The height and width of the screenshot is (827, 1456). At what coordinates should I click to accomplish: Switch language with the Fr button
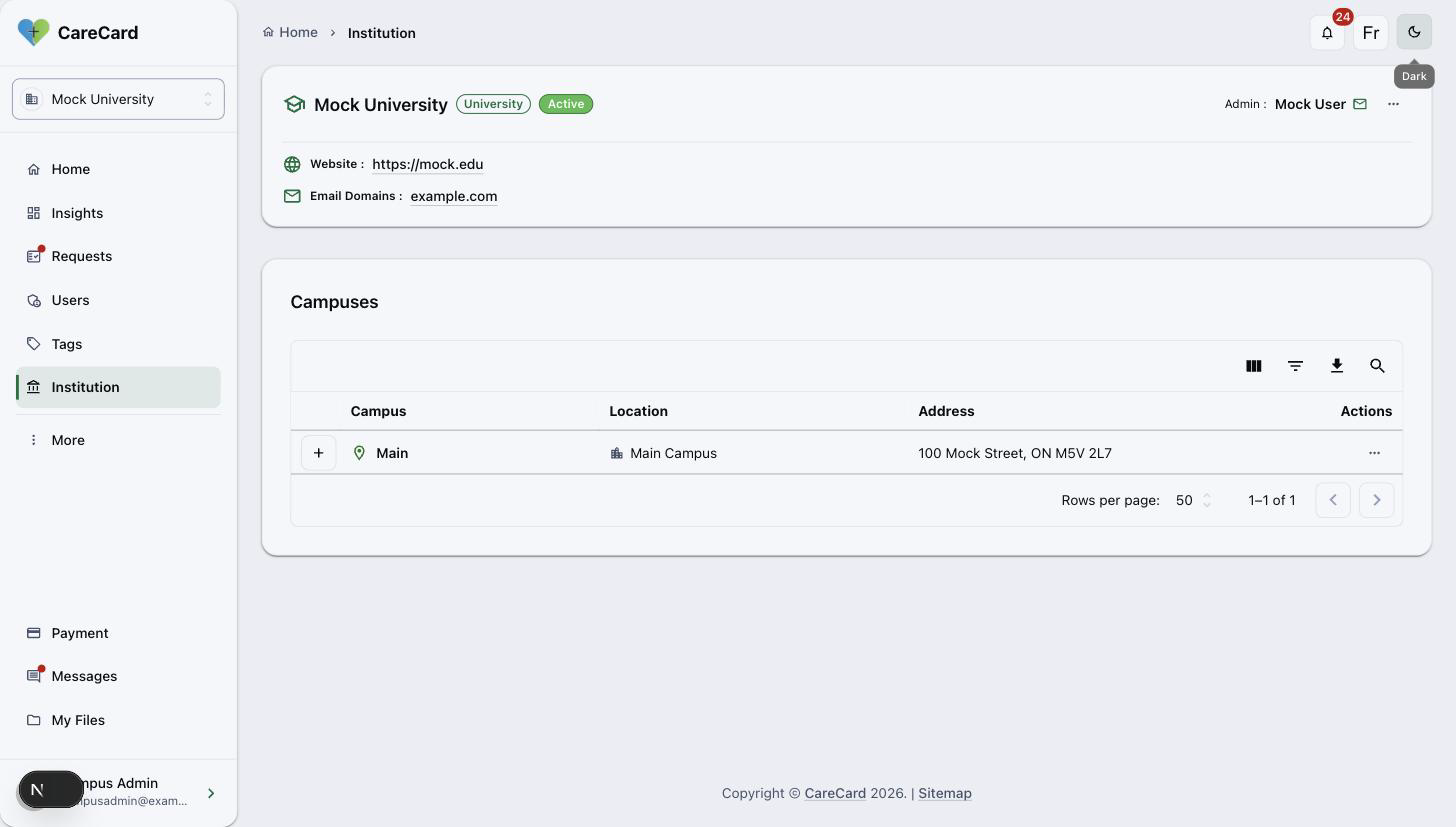[x=1370, y=32]
